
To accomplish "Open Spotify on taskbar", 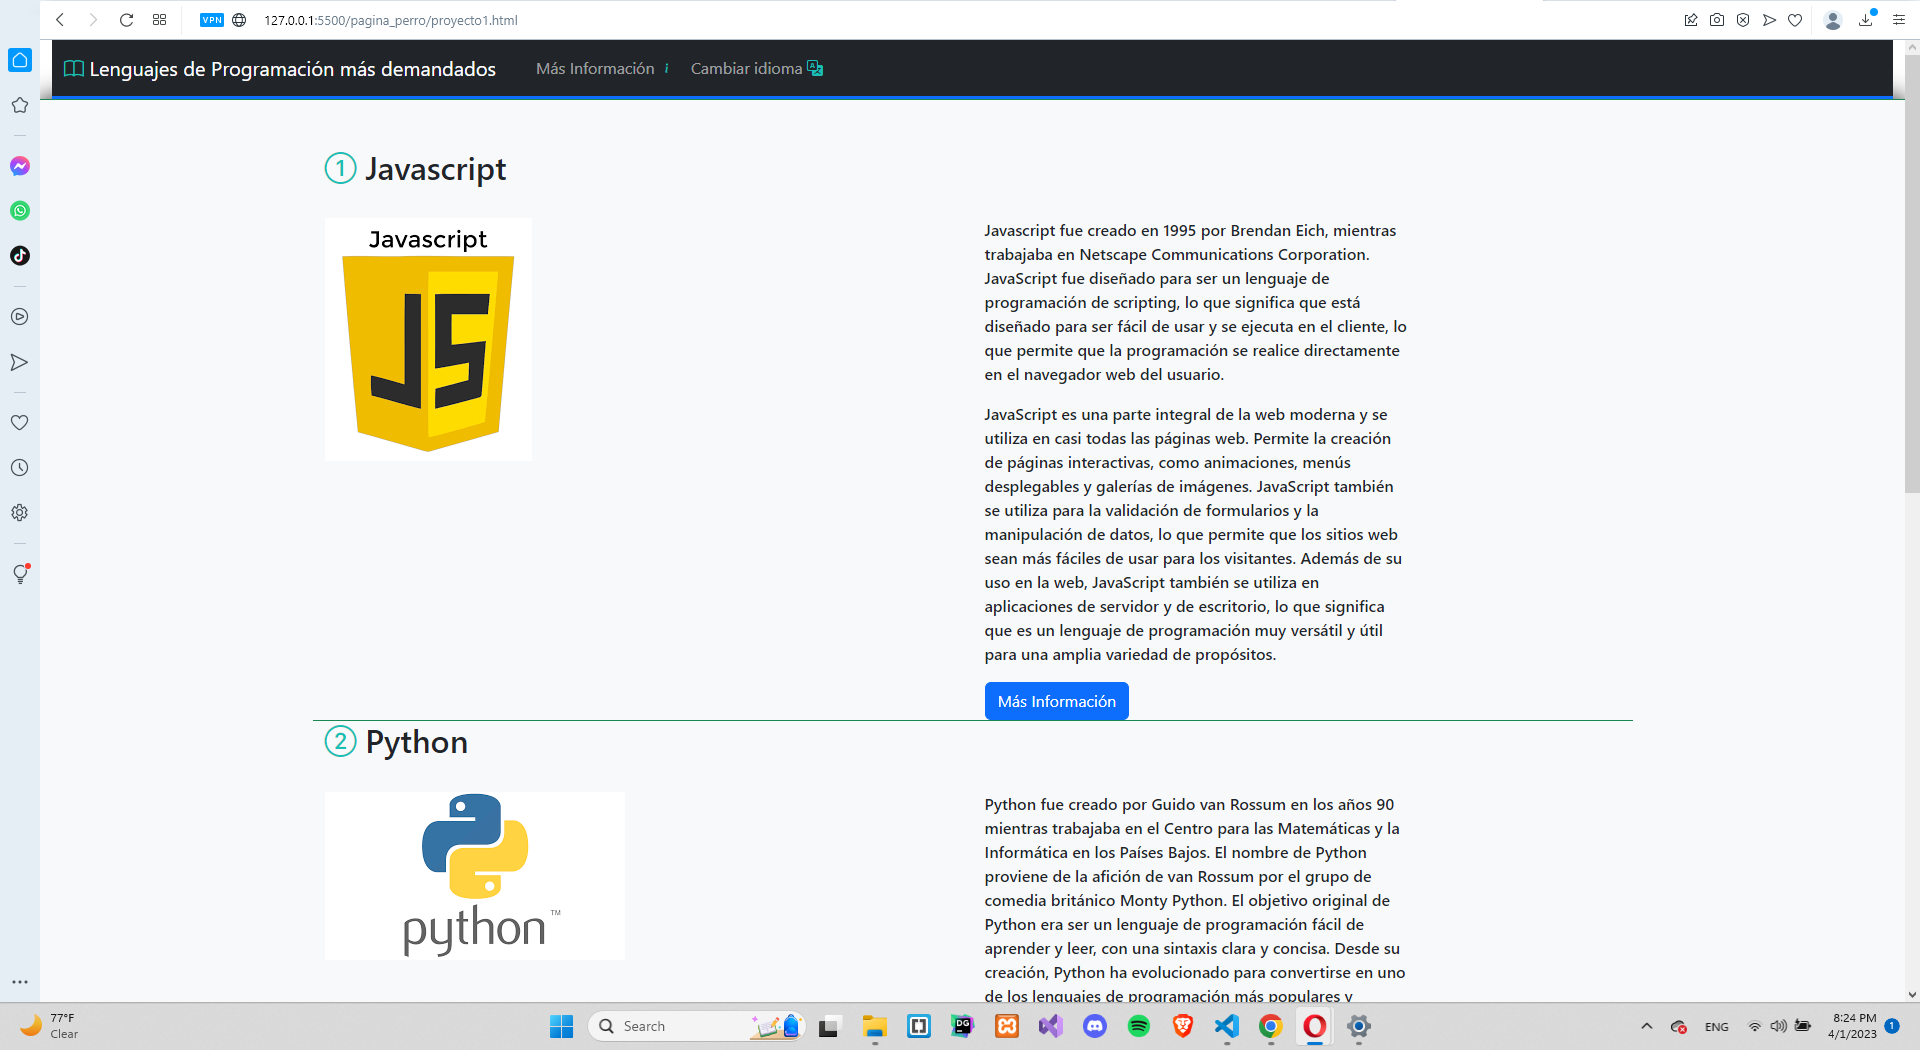I will (1139, 1026).
